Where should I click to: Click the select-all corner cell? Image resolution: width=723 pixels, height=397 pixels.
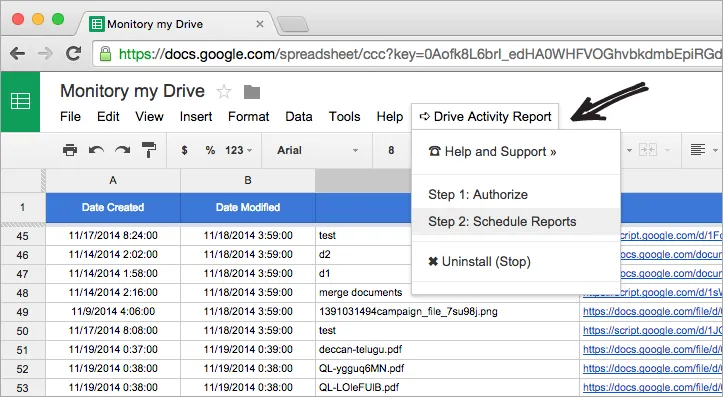(x=23, y=181)
